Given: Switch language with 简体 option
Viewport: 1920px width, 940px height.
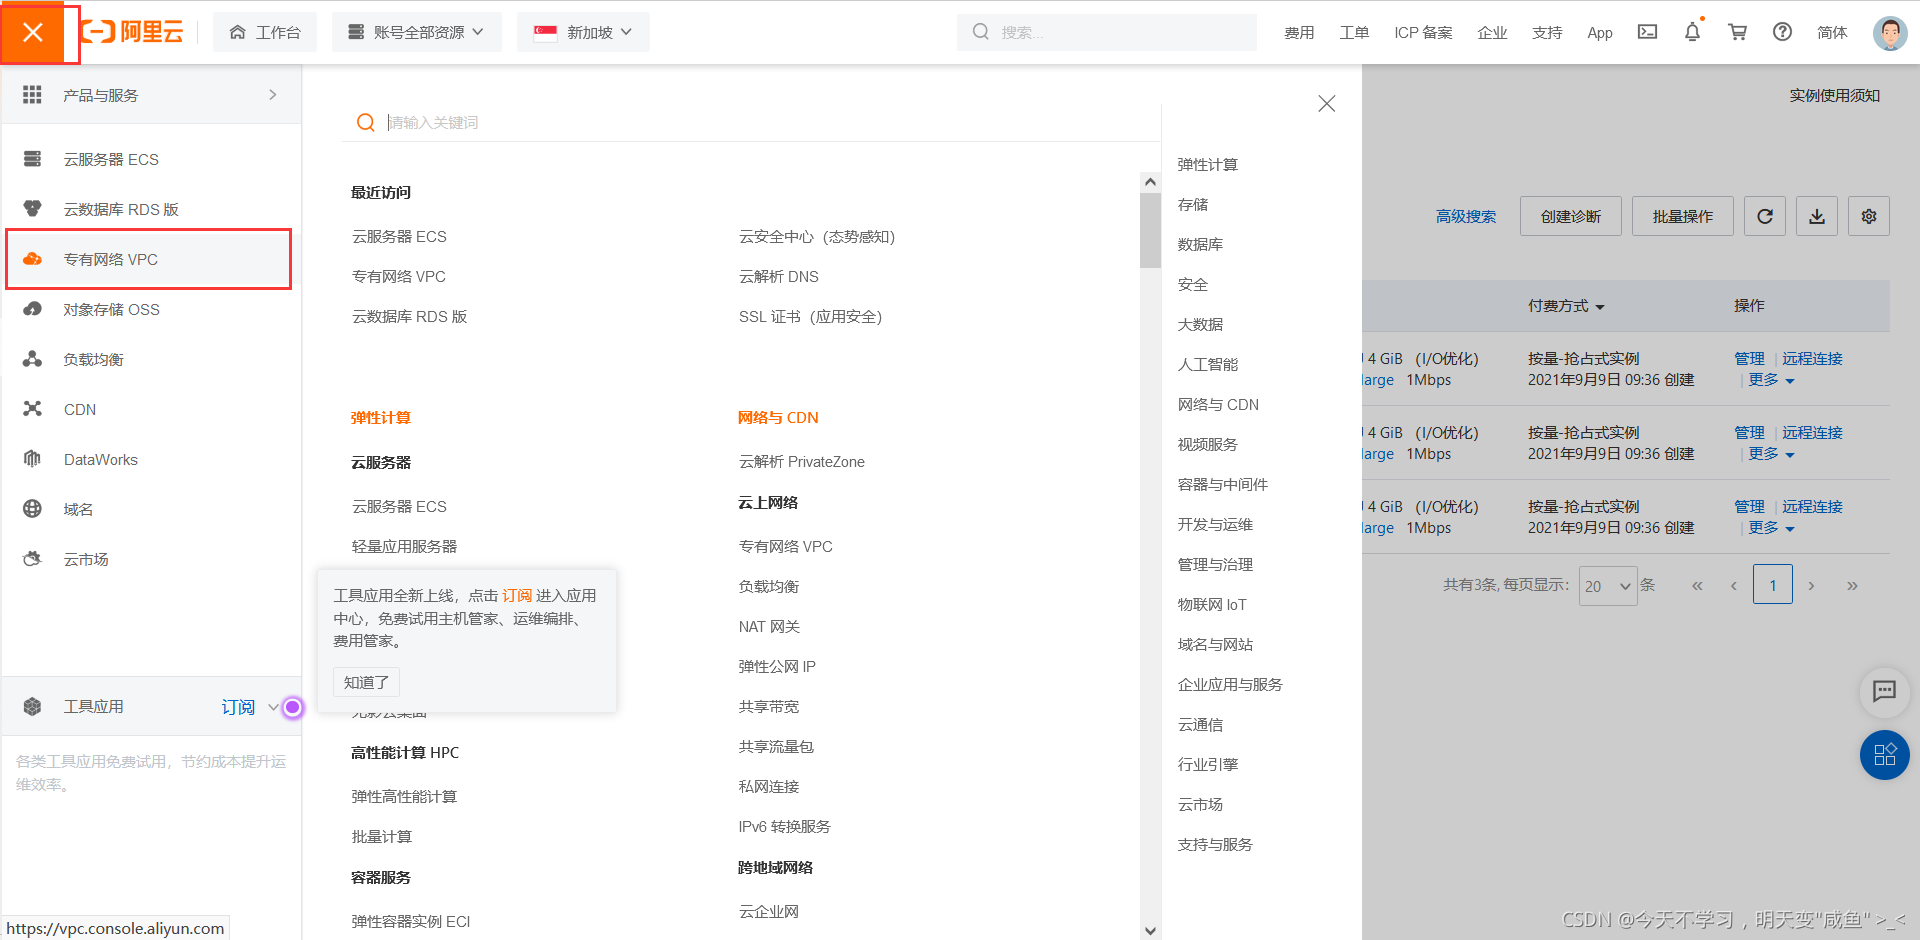Looking at the screenshot, I should [1832, 32].
